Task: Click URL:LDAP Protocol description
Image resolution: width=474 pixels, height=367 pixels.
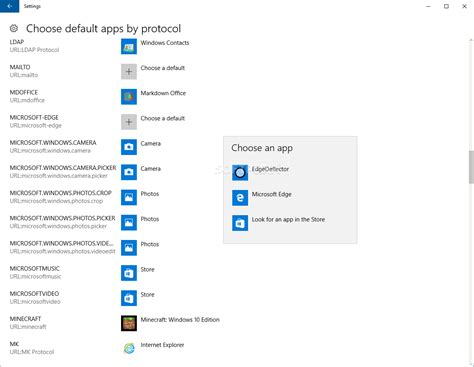Action: click(x=34, y=50)
